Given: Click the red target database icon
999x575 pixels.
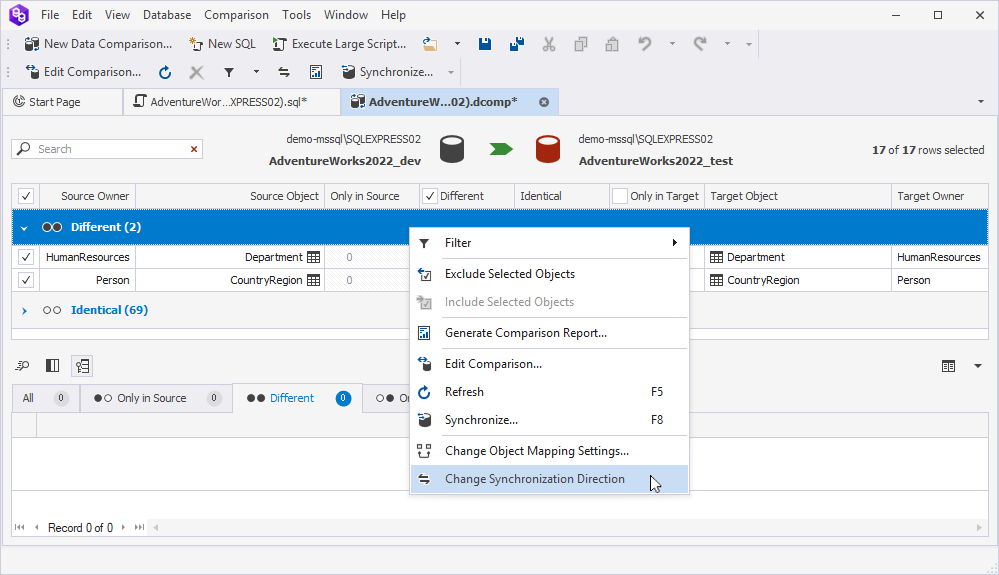Looking at the screenshot, I should click(547, 149).
